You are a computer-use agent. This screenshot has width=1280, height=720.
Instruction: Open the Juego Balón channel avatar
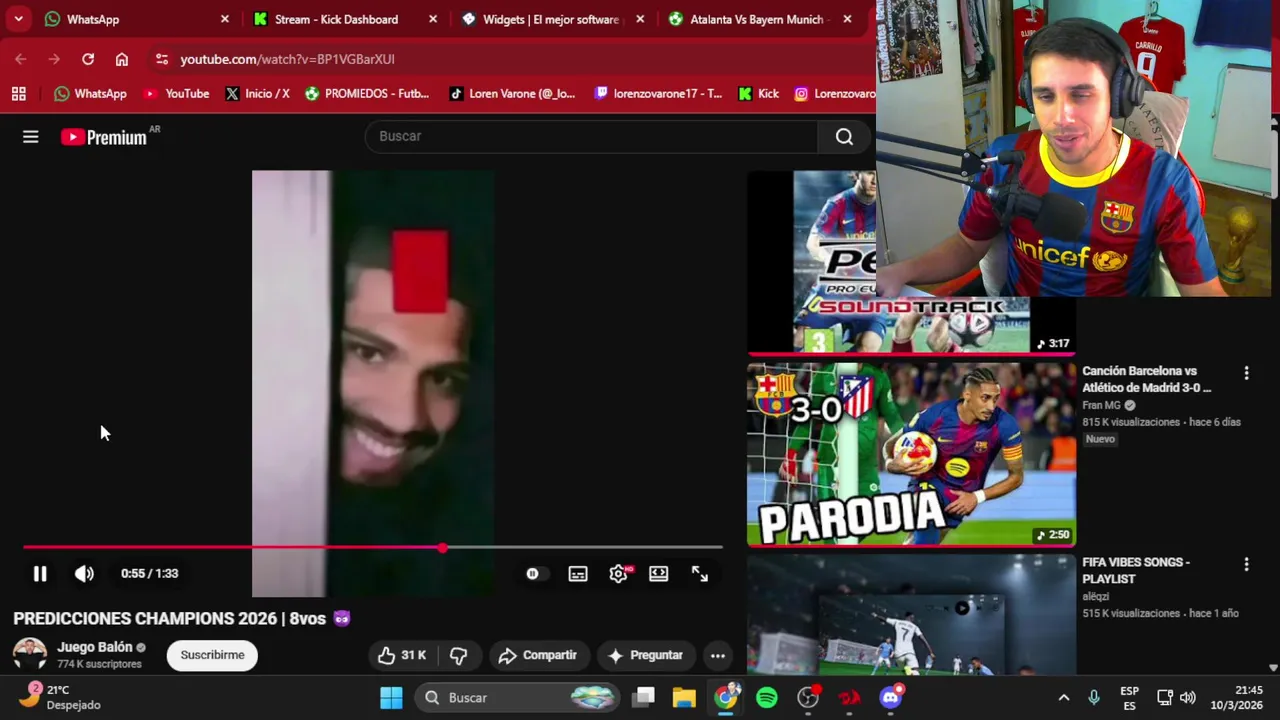(30, 655)
